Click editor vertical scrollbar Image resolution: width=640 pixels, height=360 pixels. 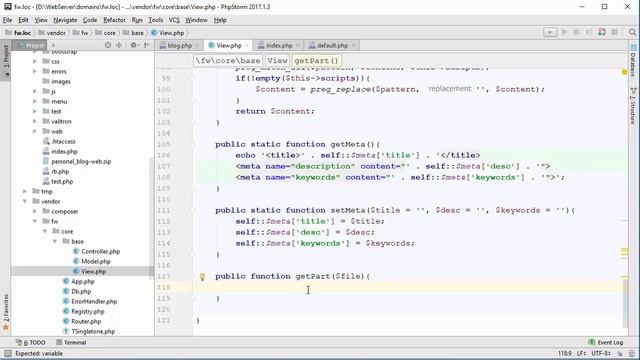click(625, 303)
